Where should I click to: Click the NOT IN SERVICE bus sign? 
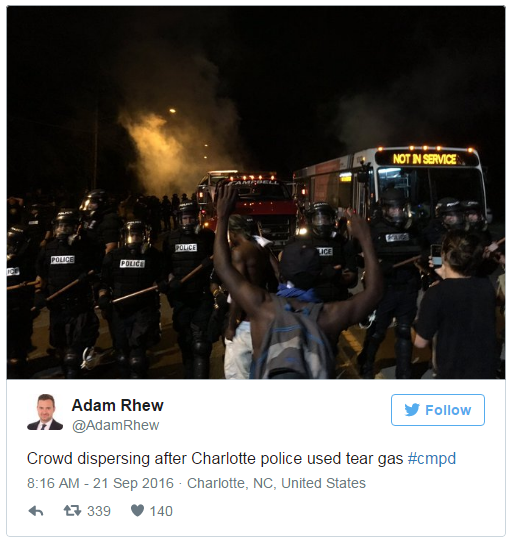point(424,159)
